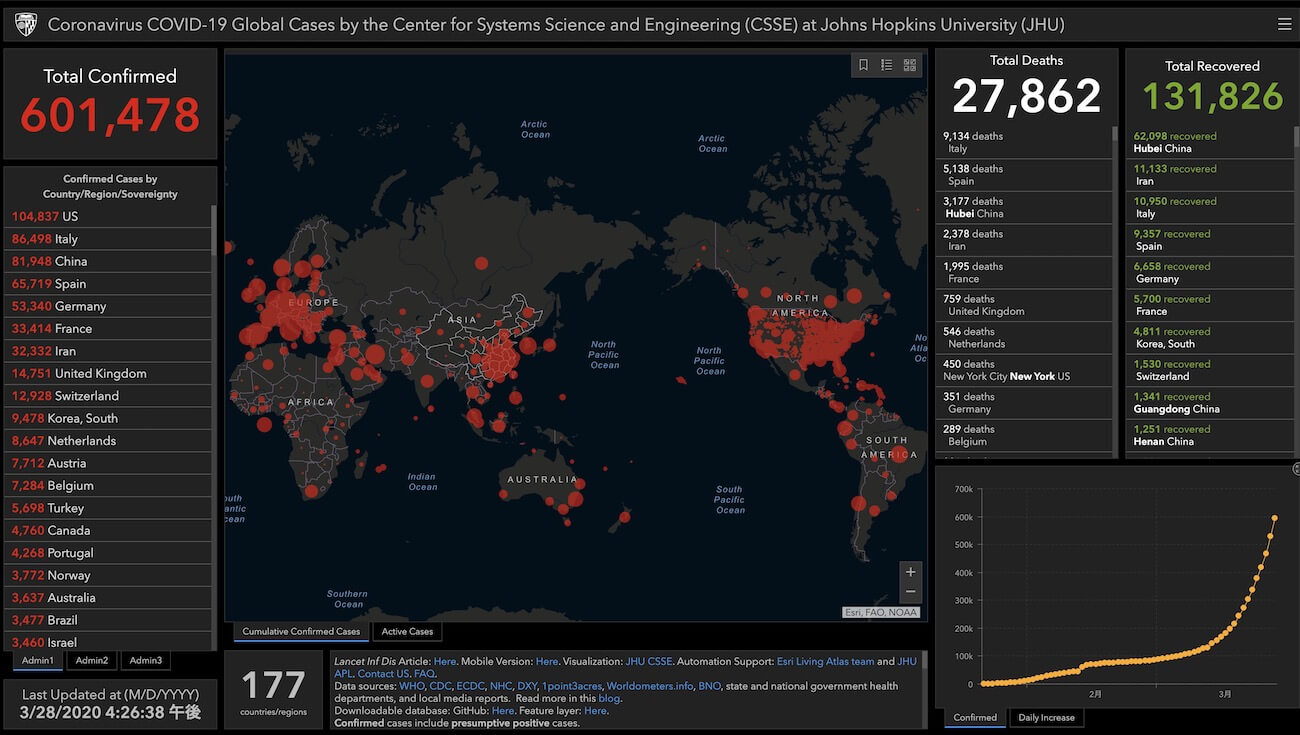This screenshot has width=1300, height=735.
Task: Show the Confirmed chart tab
Action: tap(975, 717)
